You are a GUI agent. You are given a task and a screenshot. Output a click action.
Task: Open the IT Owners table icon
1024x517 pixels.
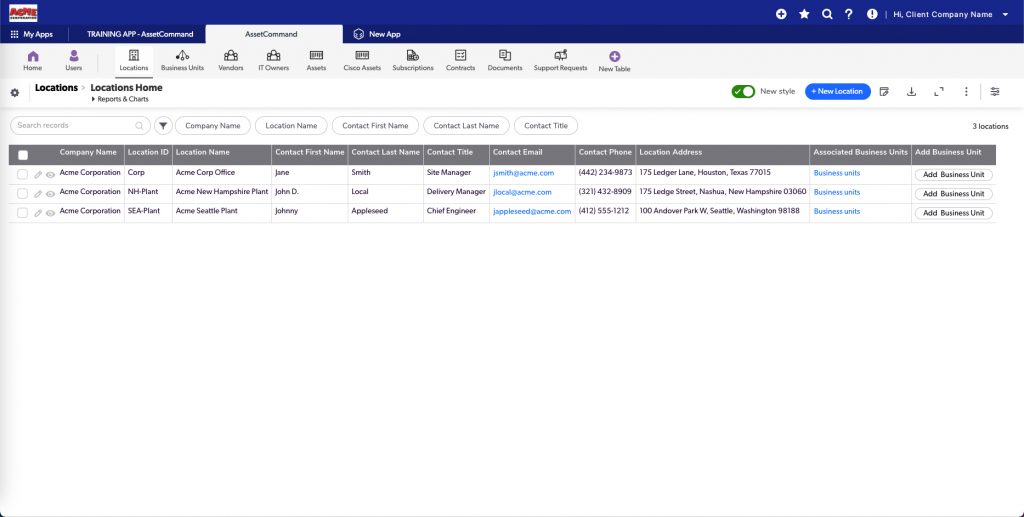(273, 55)
